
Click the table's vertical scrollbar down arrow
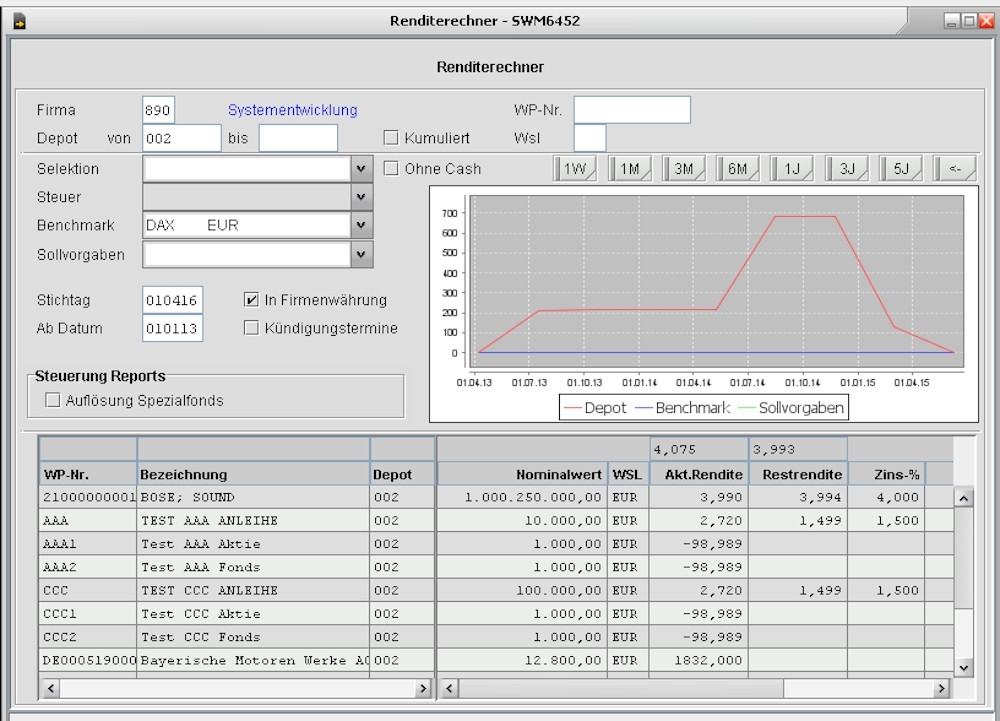[x=963, y=667]
